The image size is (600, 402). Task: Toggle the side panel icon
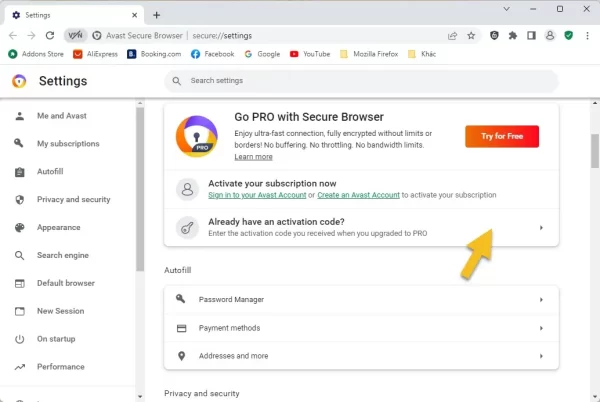[531, 36]
